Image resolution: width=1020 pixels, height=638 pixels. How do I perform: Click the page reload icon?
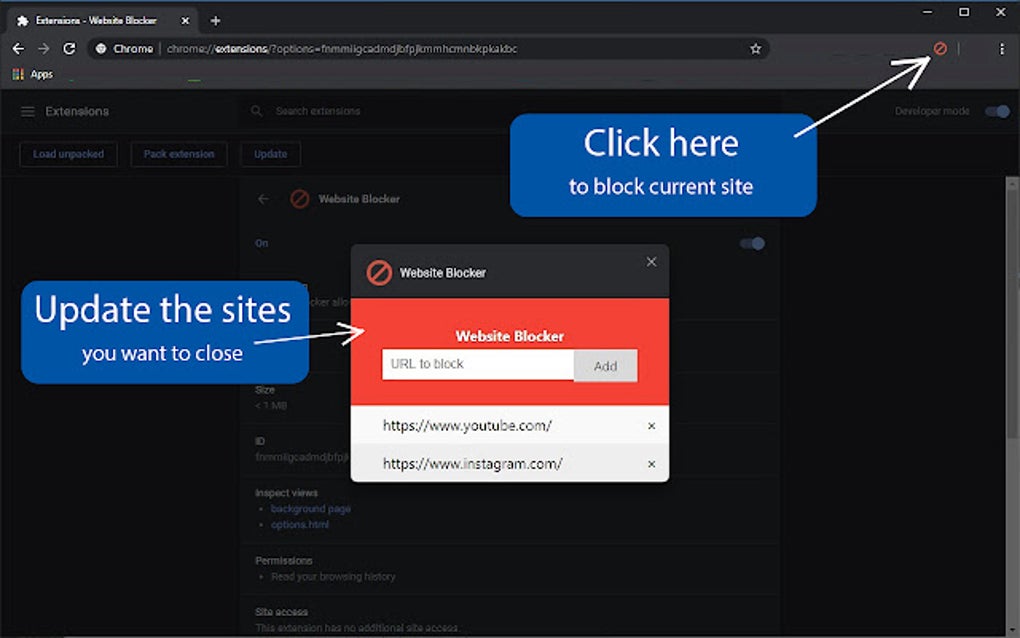pyautogui.click(x=68, y=47)
